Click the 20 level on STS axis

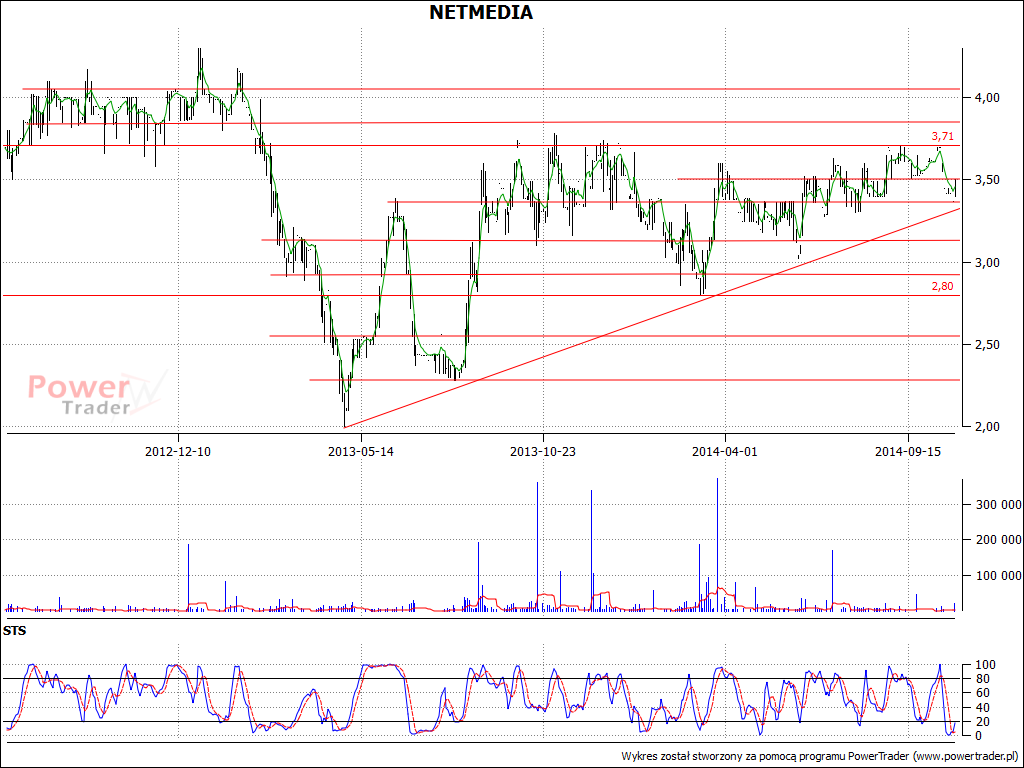click(981, 722)
